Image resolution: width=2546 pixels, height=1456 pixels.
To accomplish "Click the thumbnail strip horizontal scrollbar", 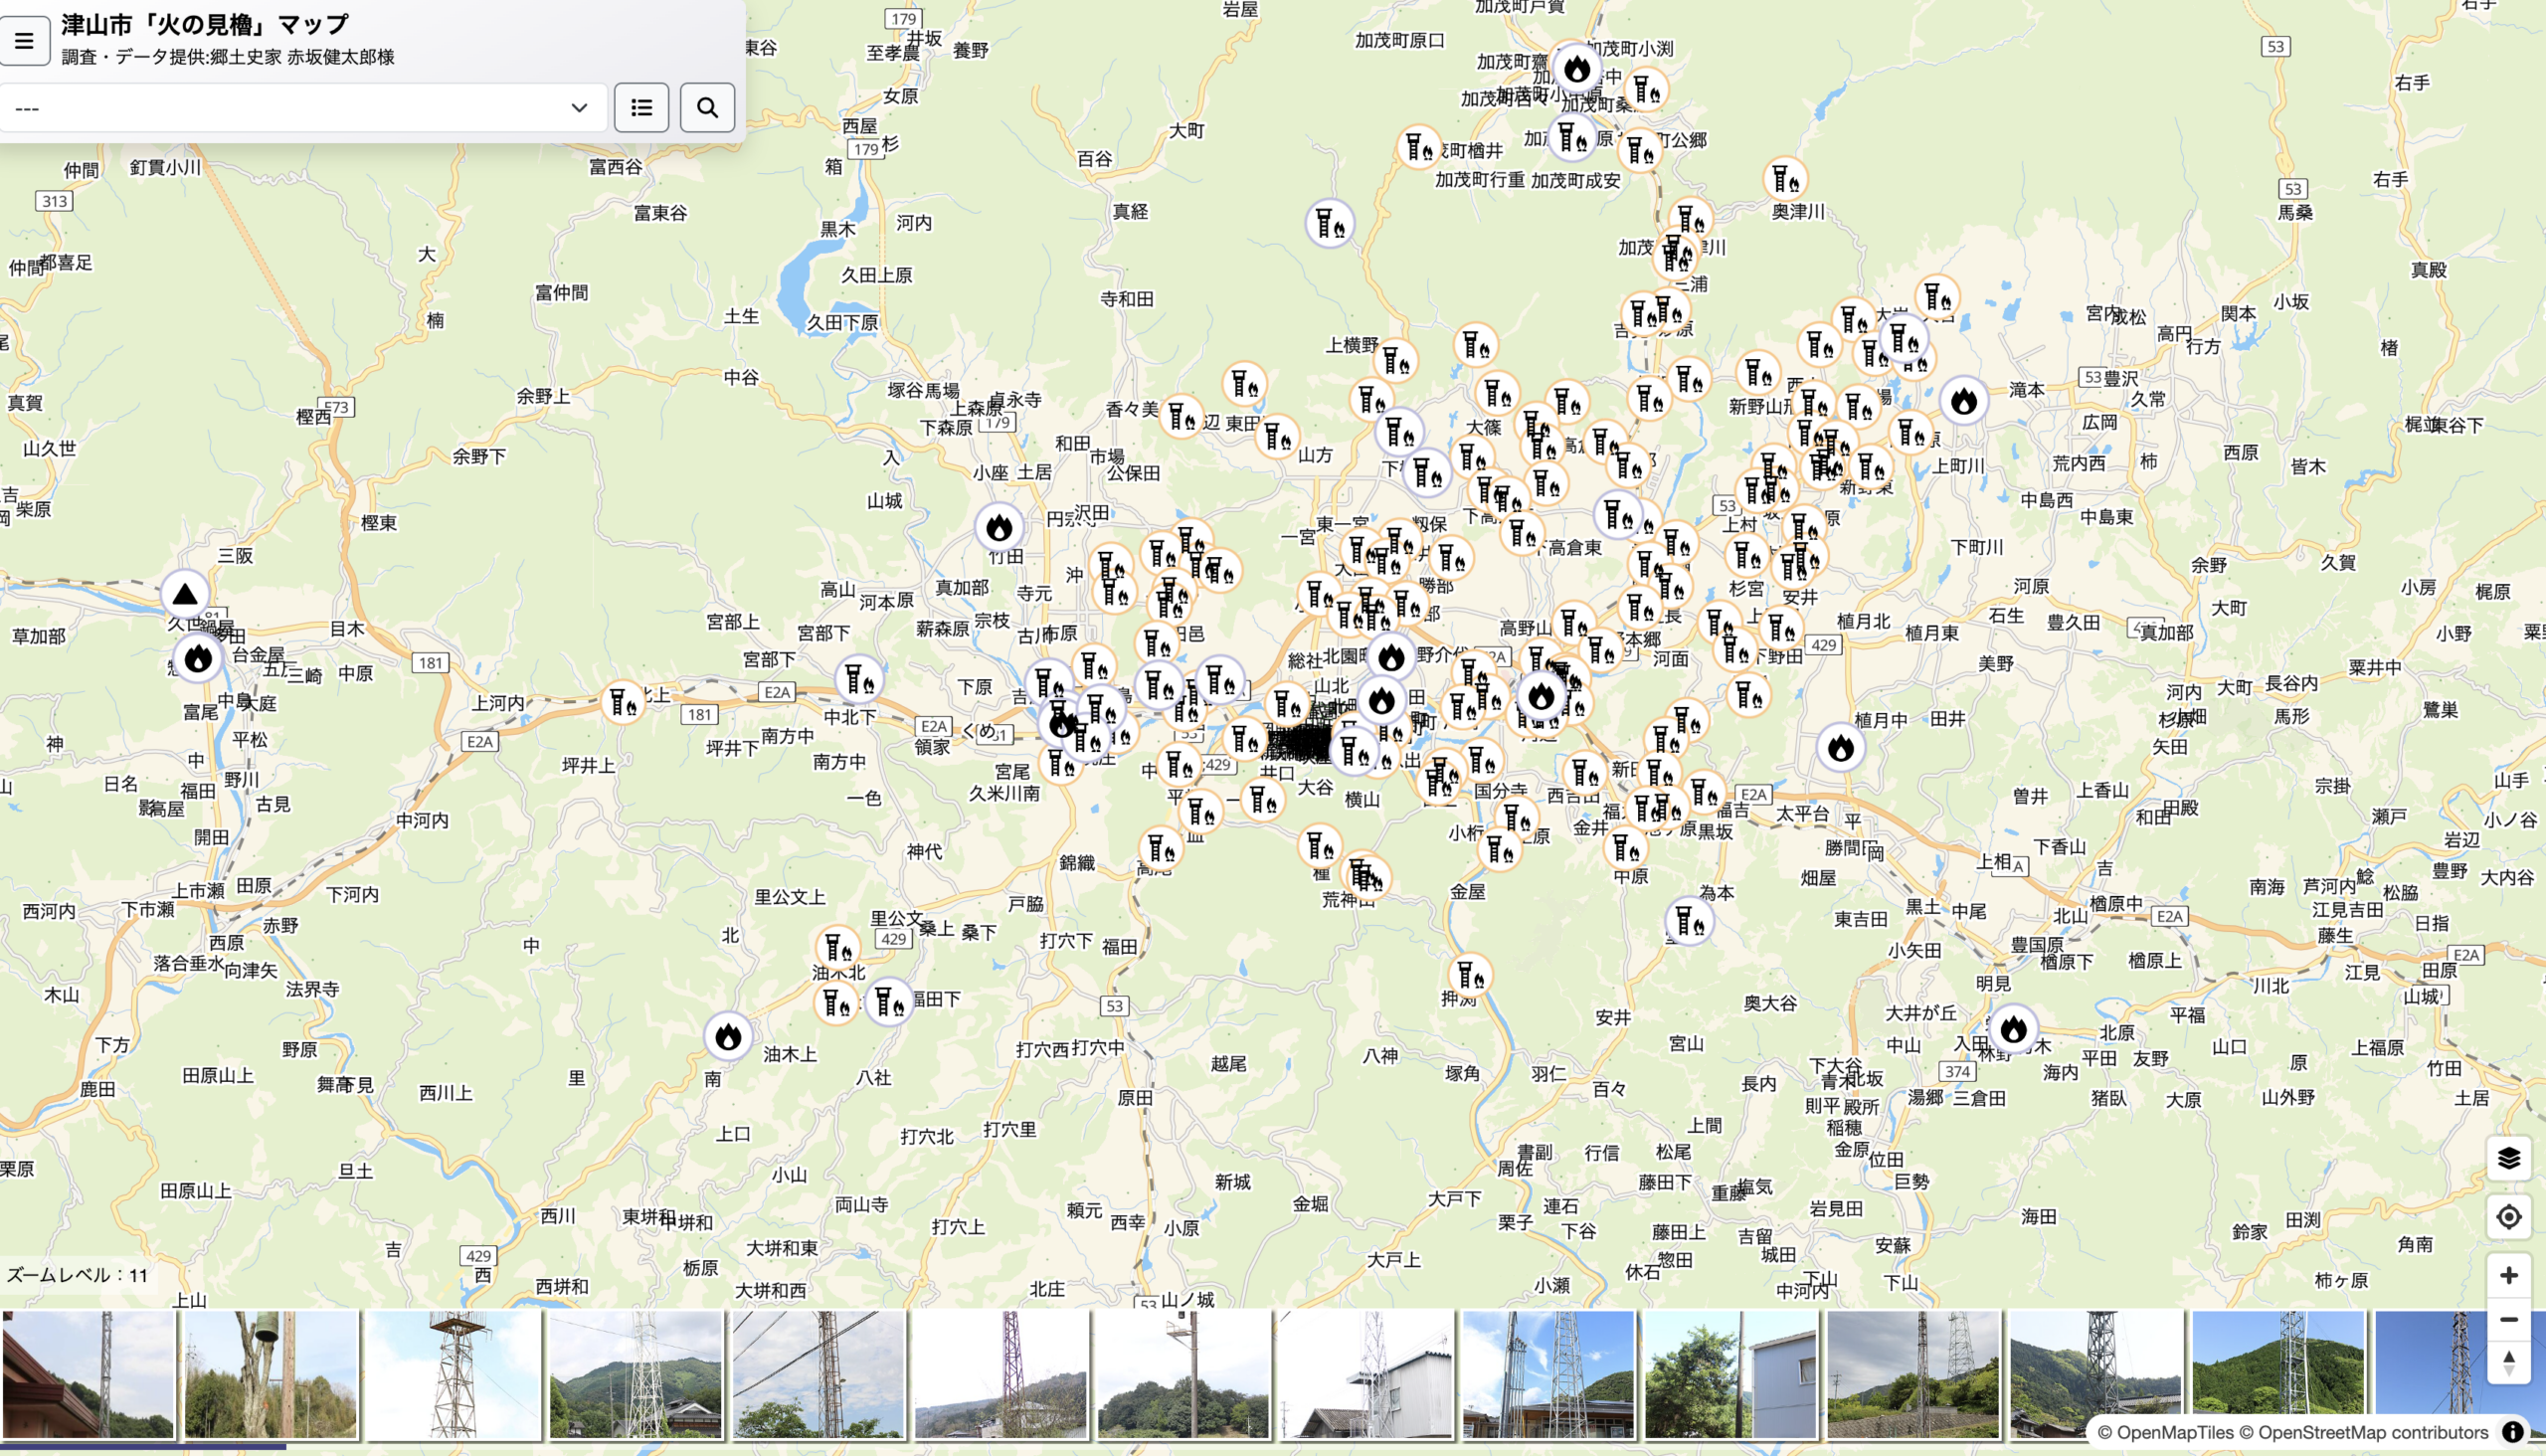I will coord(143,1446).
